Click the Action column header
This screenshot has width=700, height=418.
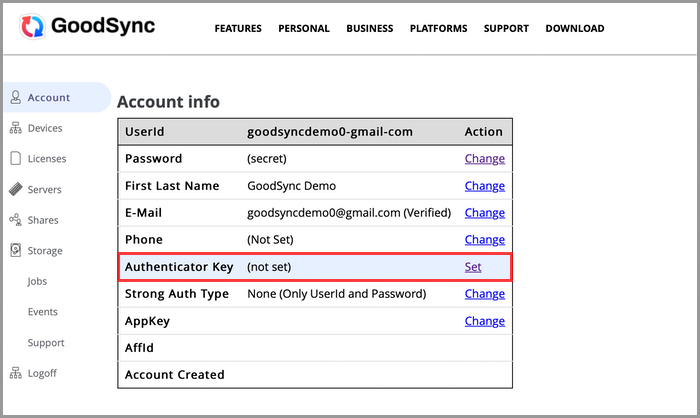[x=483, y=132]
